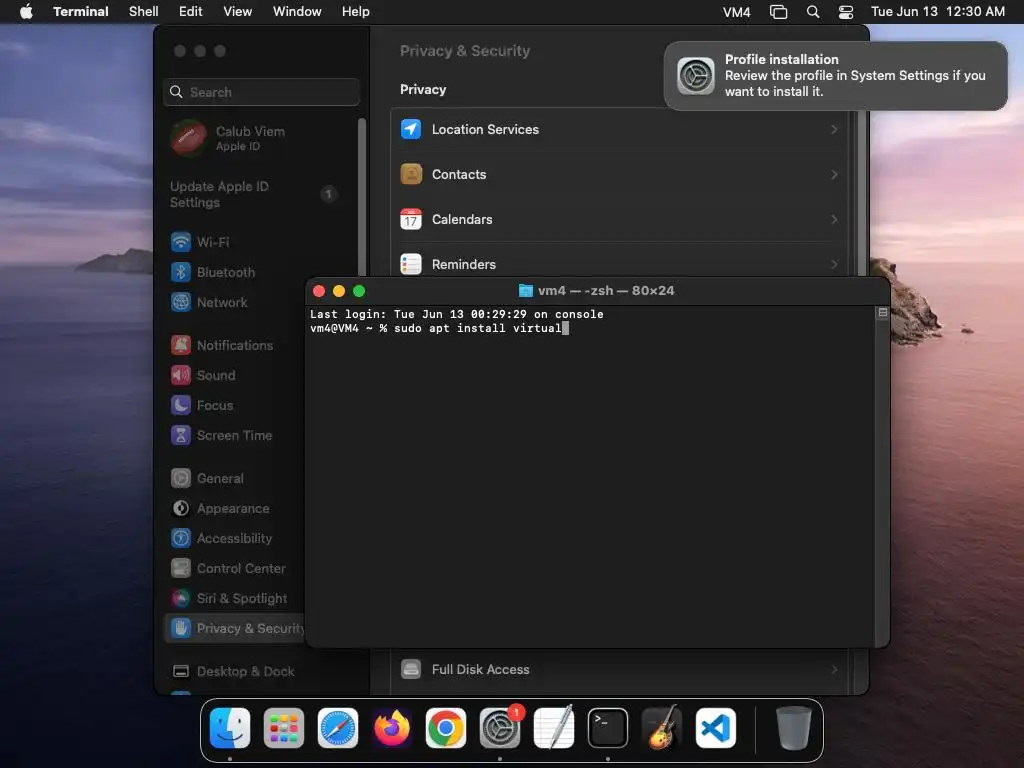Open the View menu

click(x=237, y=11)
